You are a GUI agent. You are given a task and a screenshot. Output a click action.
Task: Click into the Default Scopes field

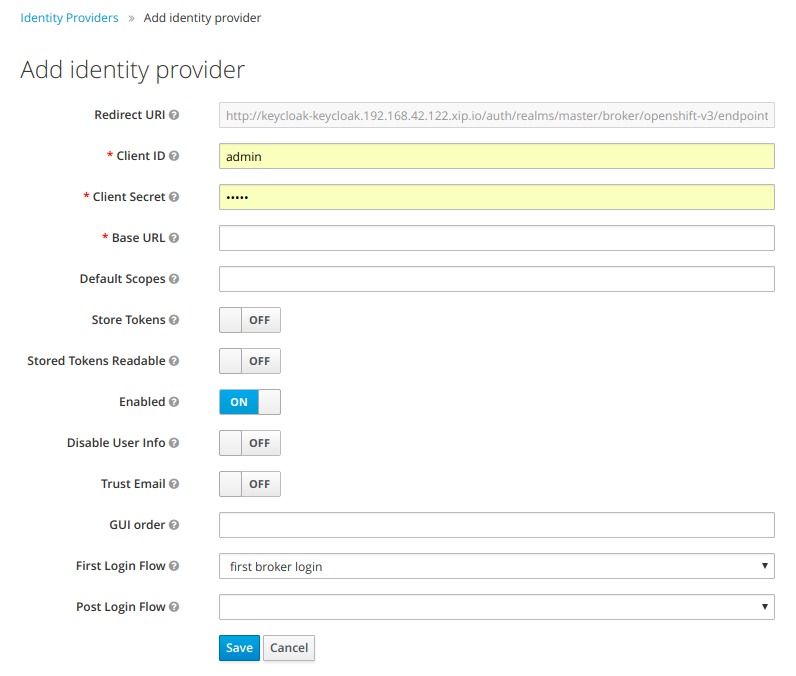tap(496, 279)
